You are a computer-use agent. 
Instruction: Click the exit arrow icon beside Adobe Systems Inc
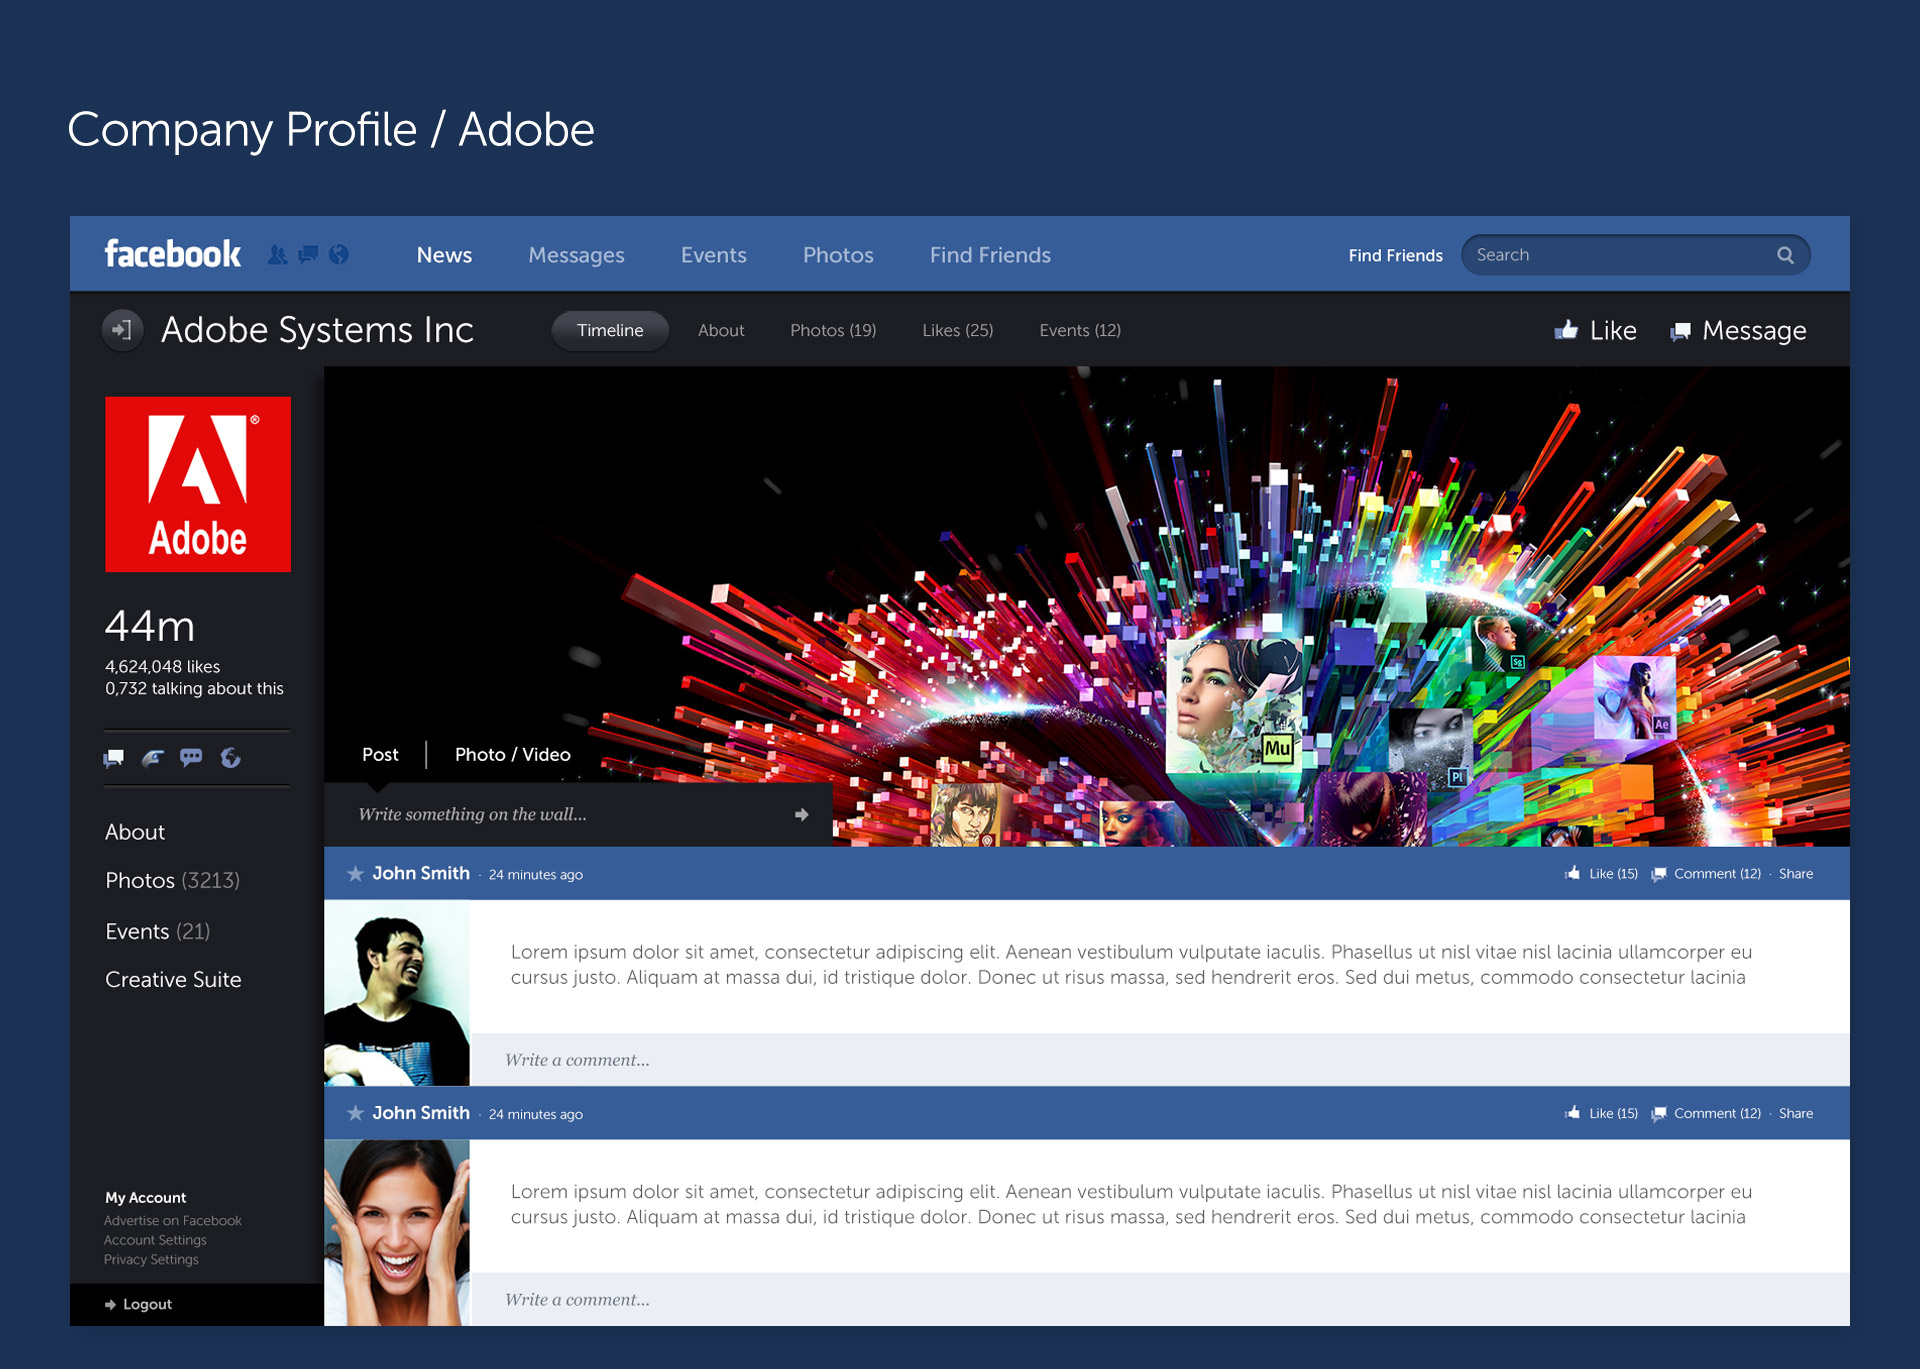(122, 329)
